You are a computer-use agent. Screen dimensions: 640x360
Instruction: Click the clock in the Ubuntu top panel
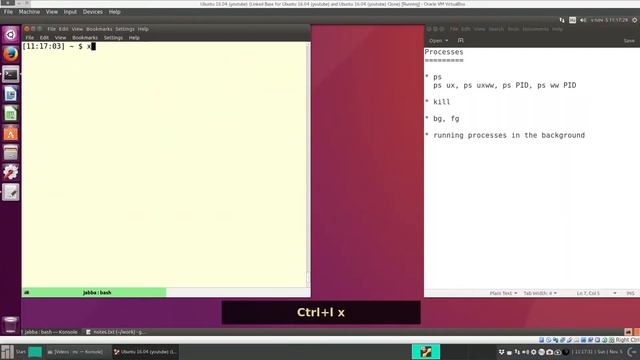click(x=609, y=20)
